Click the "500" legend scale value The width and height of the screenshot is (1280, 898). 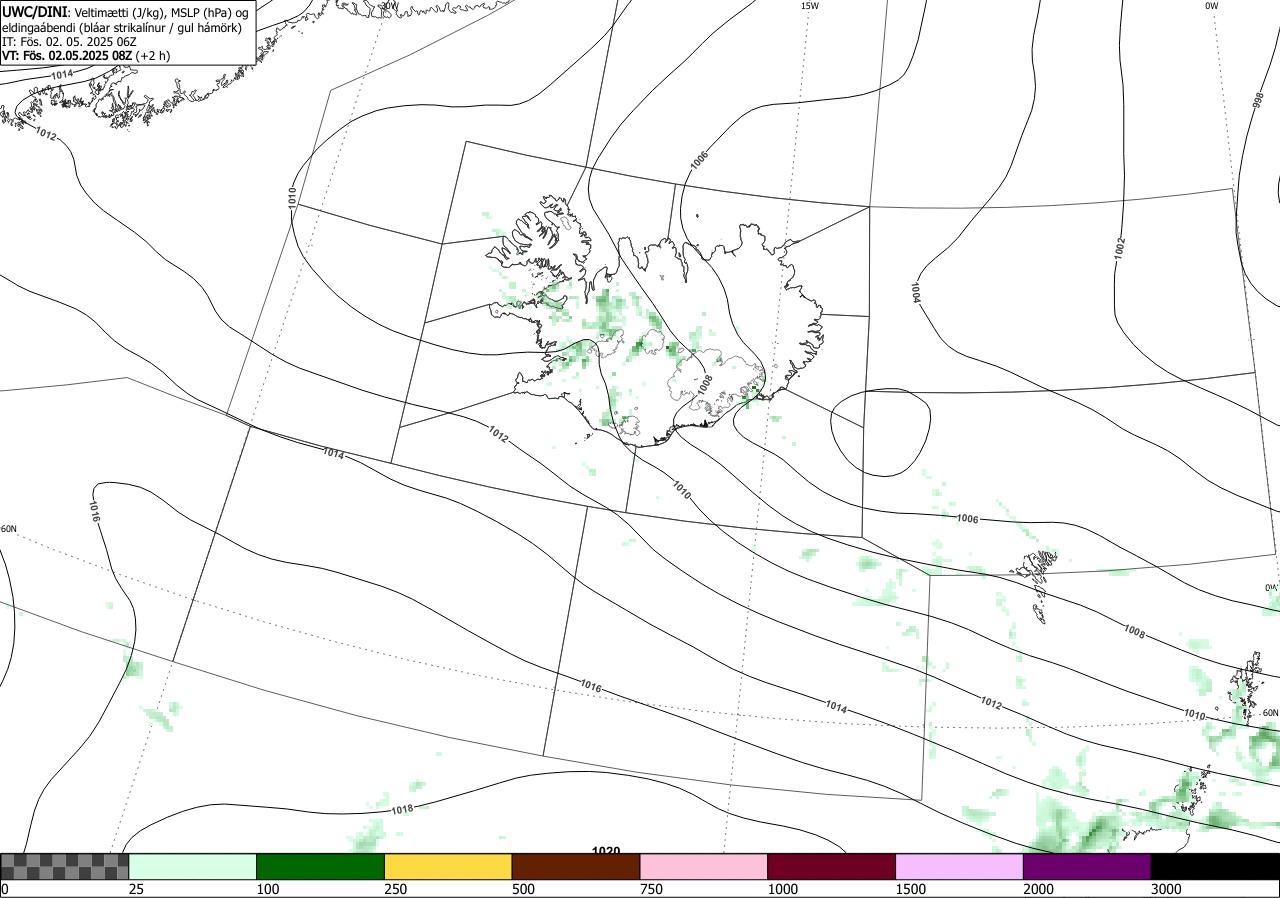523,889
